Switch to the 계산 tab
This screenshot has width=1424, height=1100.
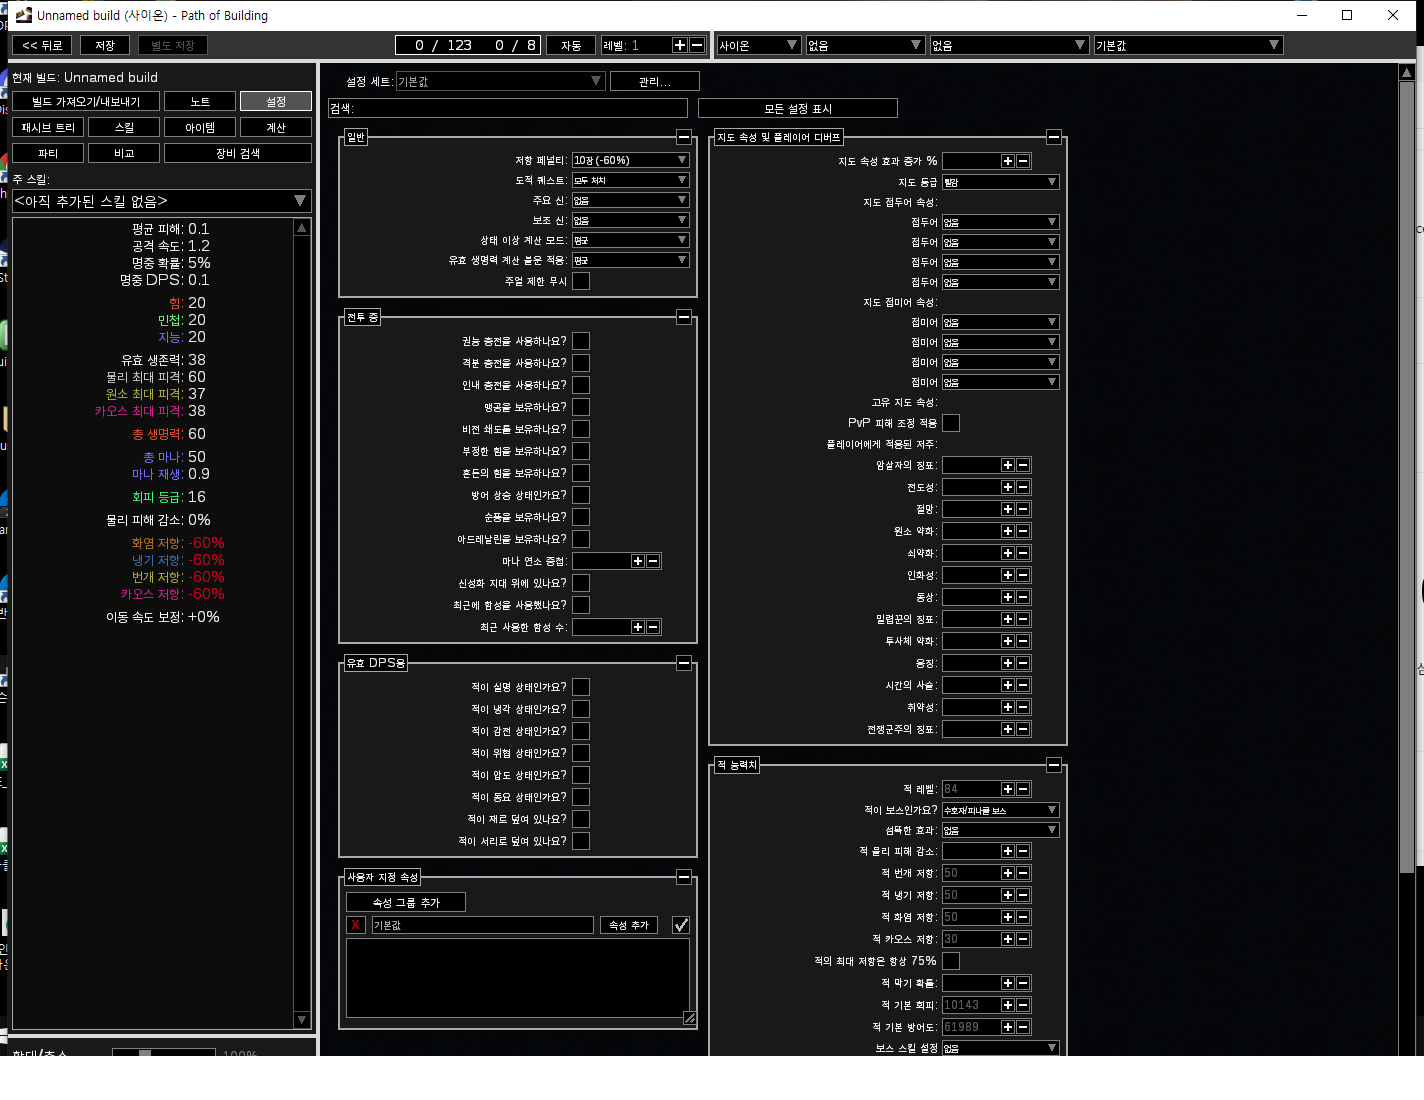[x=276, y=127]
